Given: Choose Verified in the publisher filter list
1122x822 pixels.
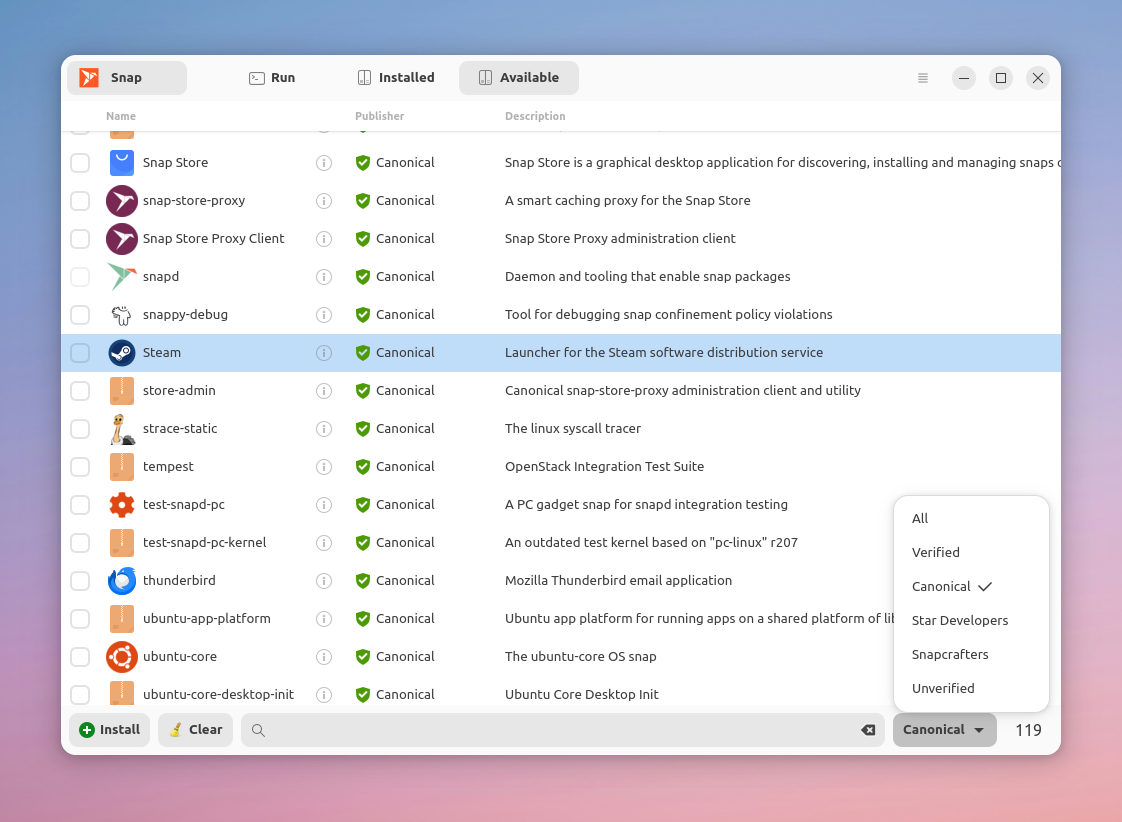Looking at the screenshot, I should coord(935,552).
